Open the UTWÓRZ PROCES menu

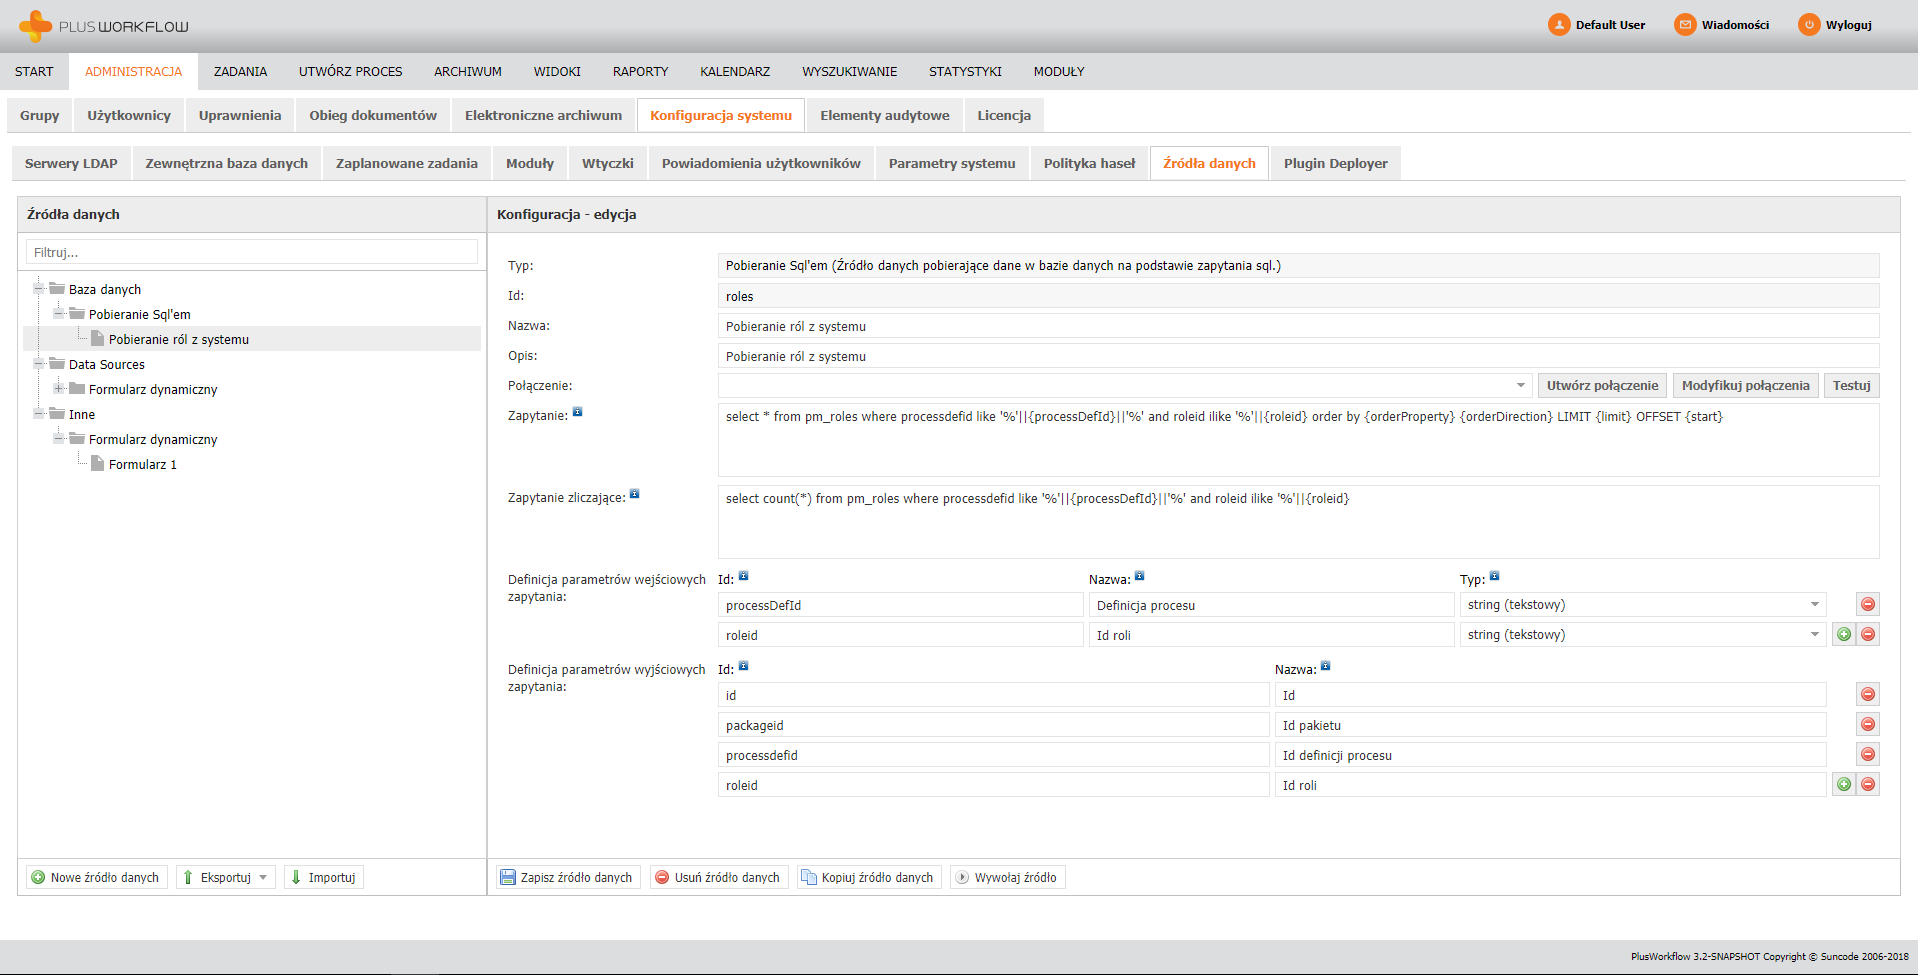(x=350, y=72)
